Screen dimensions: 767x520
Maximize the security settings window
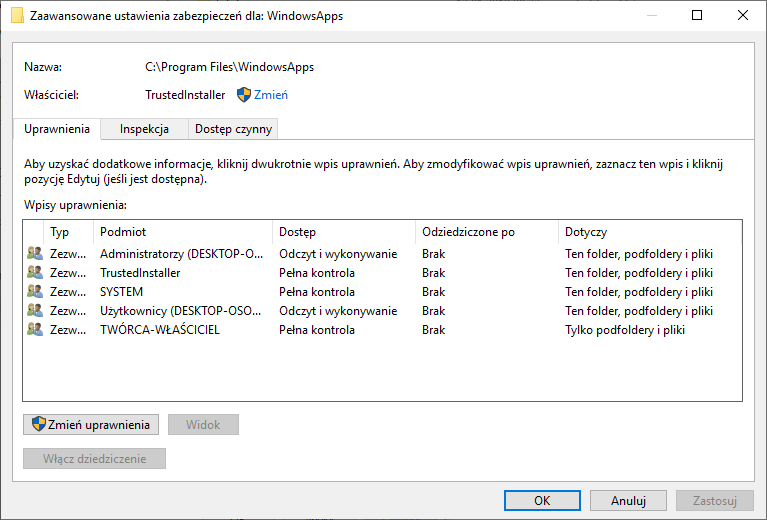(x=697, y=15)
